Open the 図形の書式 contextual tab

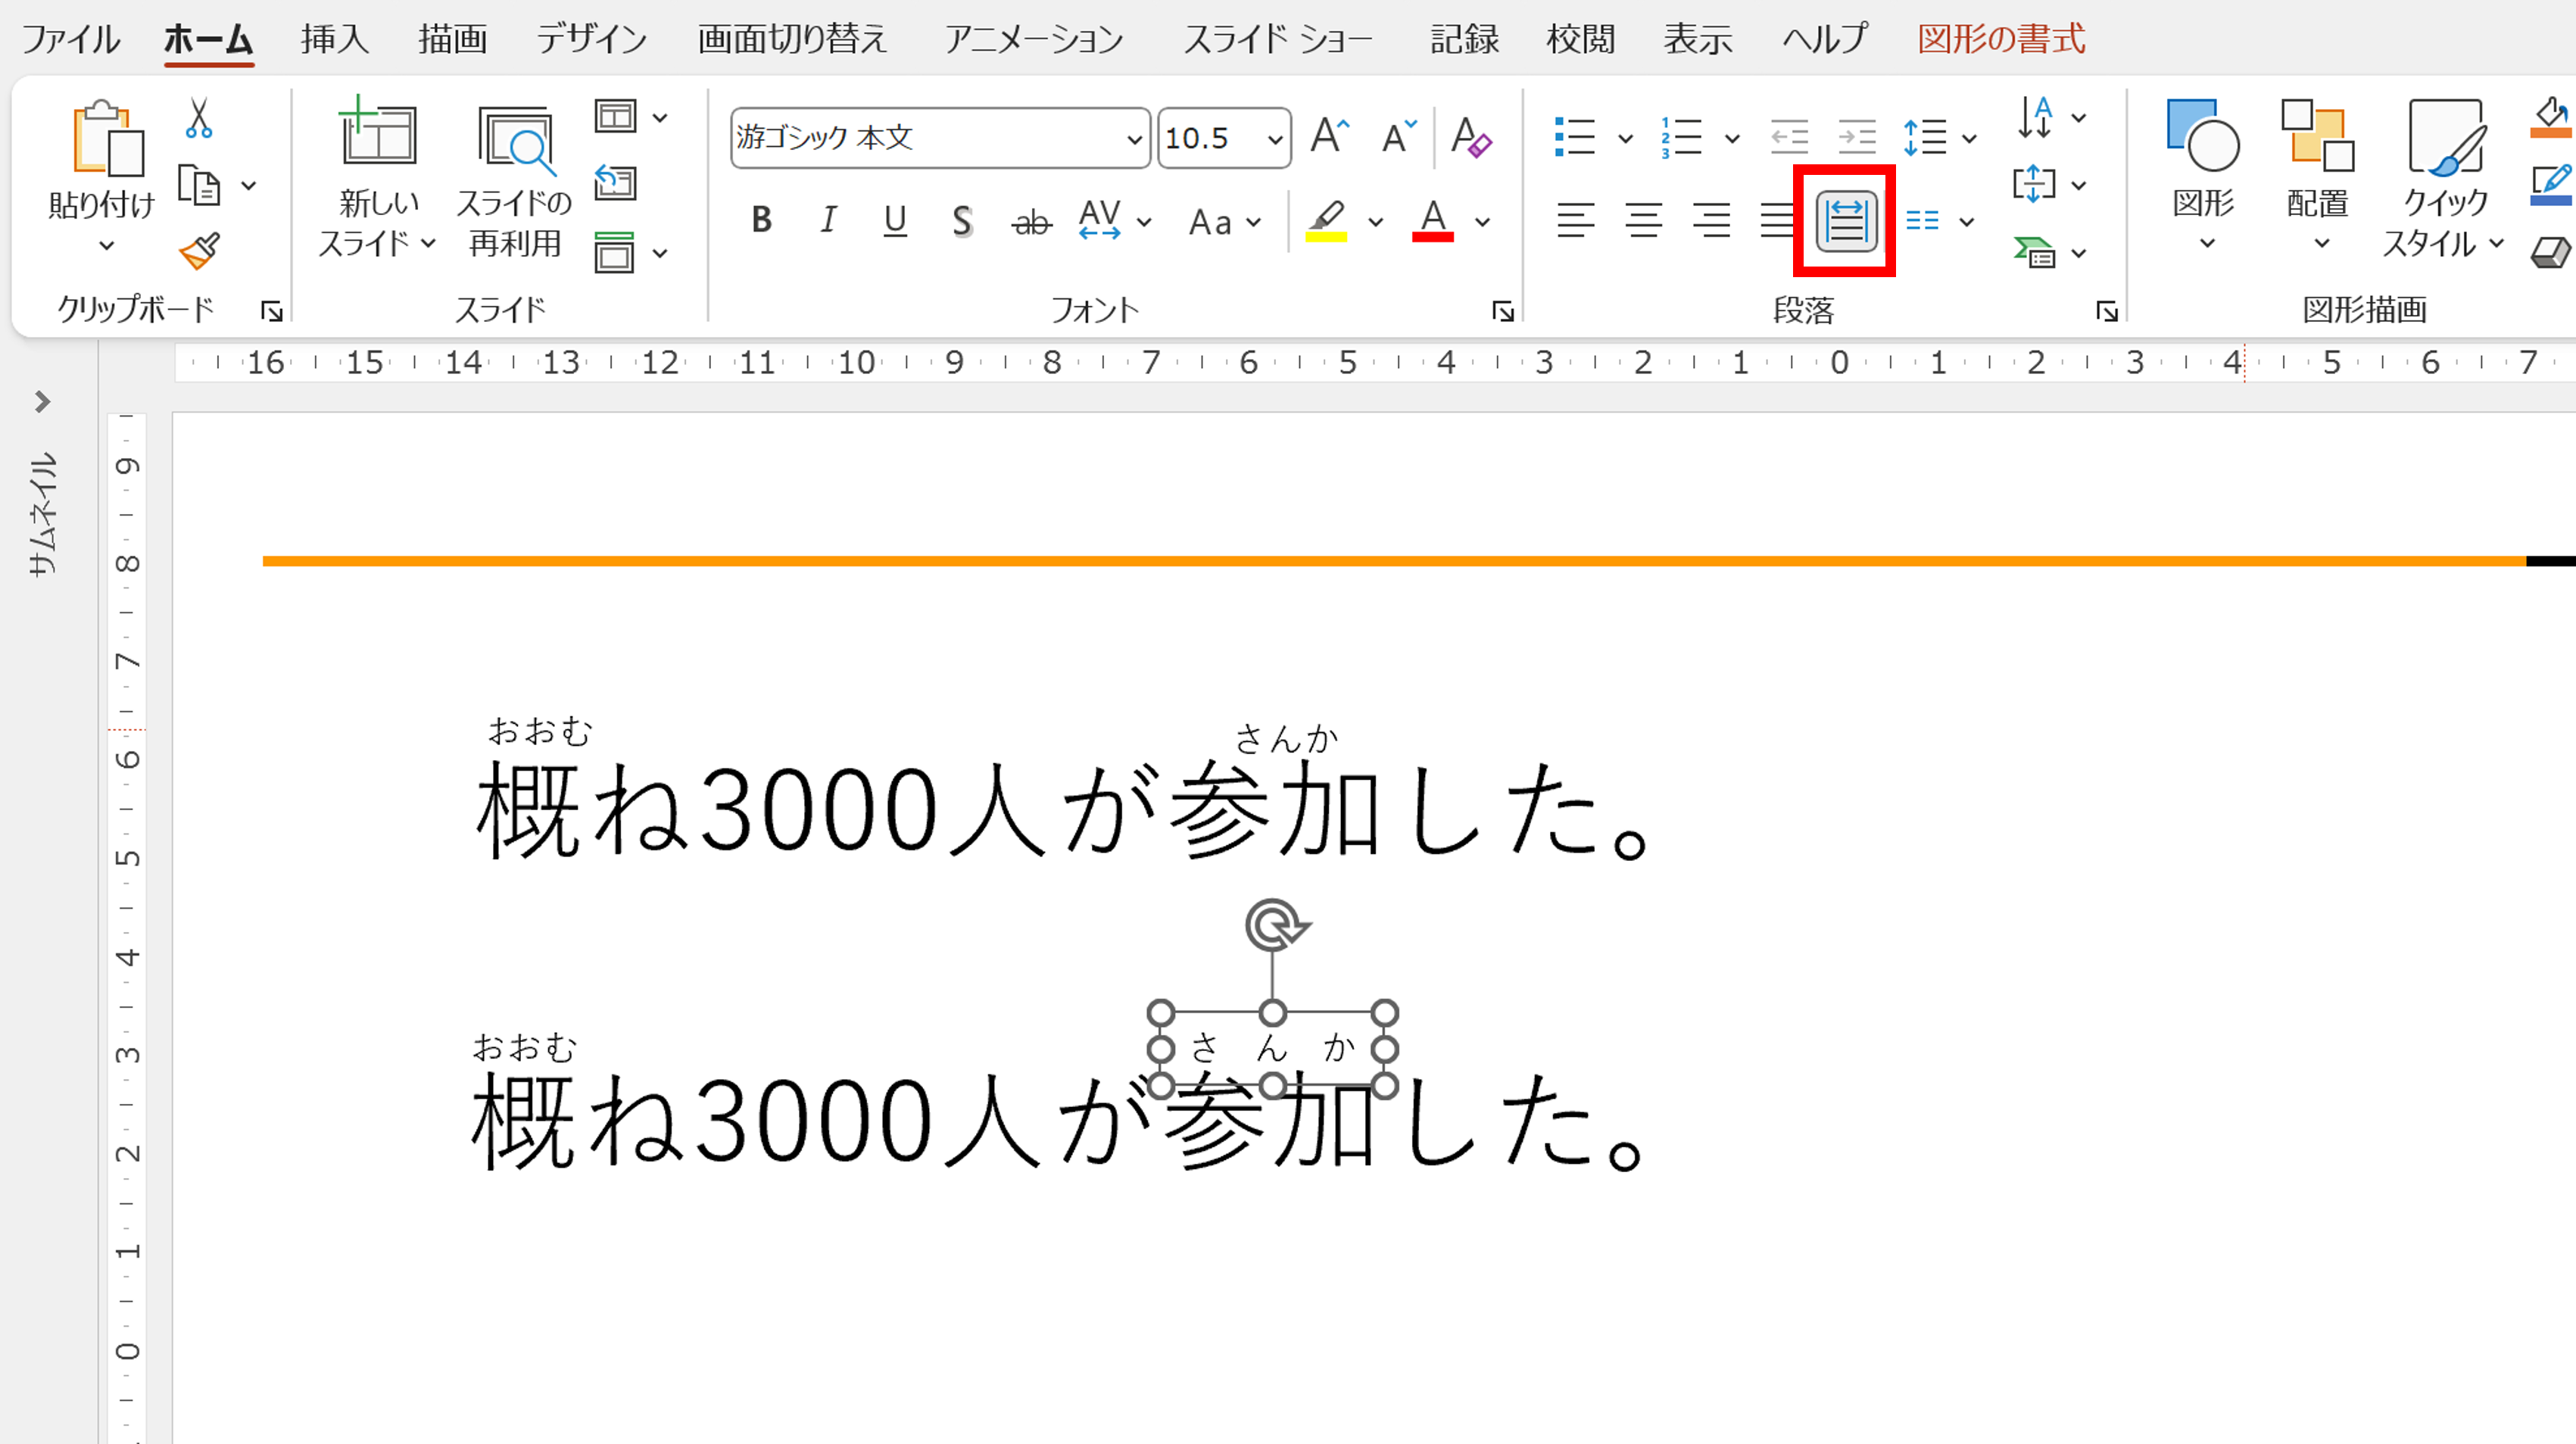(1999, 39)
